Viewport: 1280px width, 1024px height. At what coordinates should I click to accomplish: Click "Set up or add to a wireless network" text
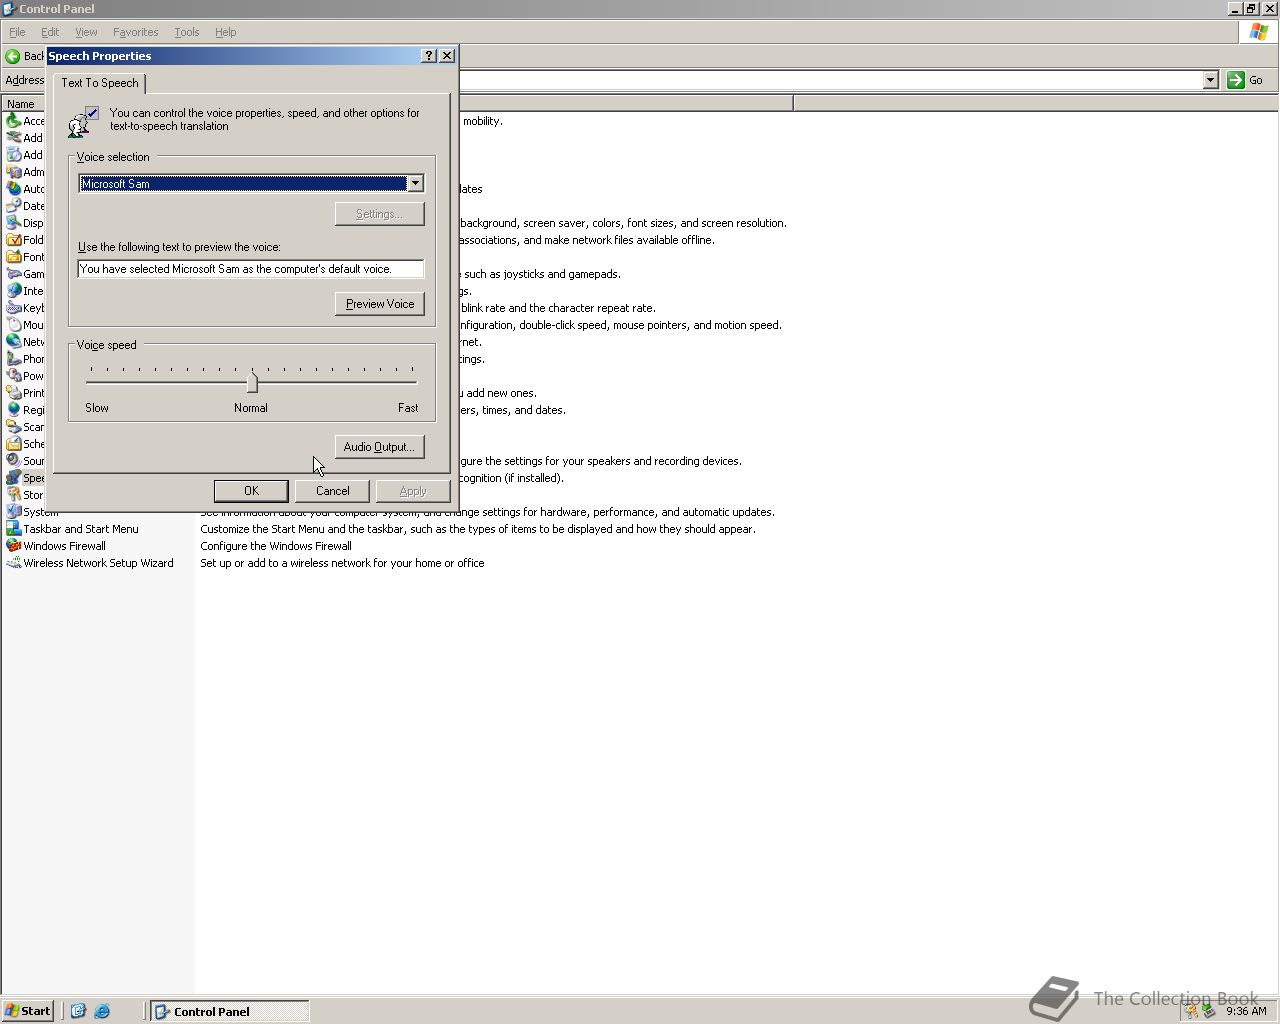point(342,563)
